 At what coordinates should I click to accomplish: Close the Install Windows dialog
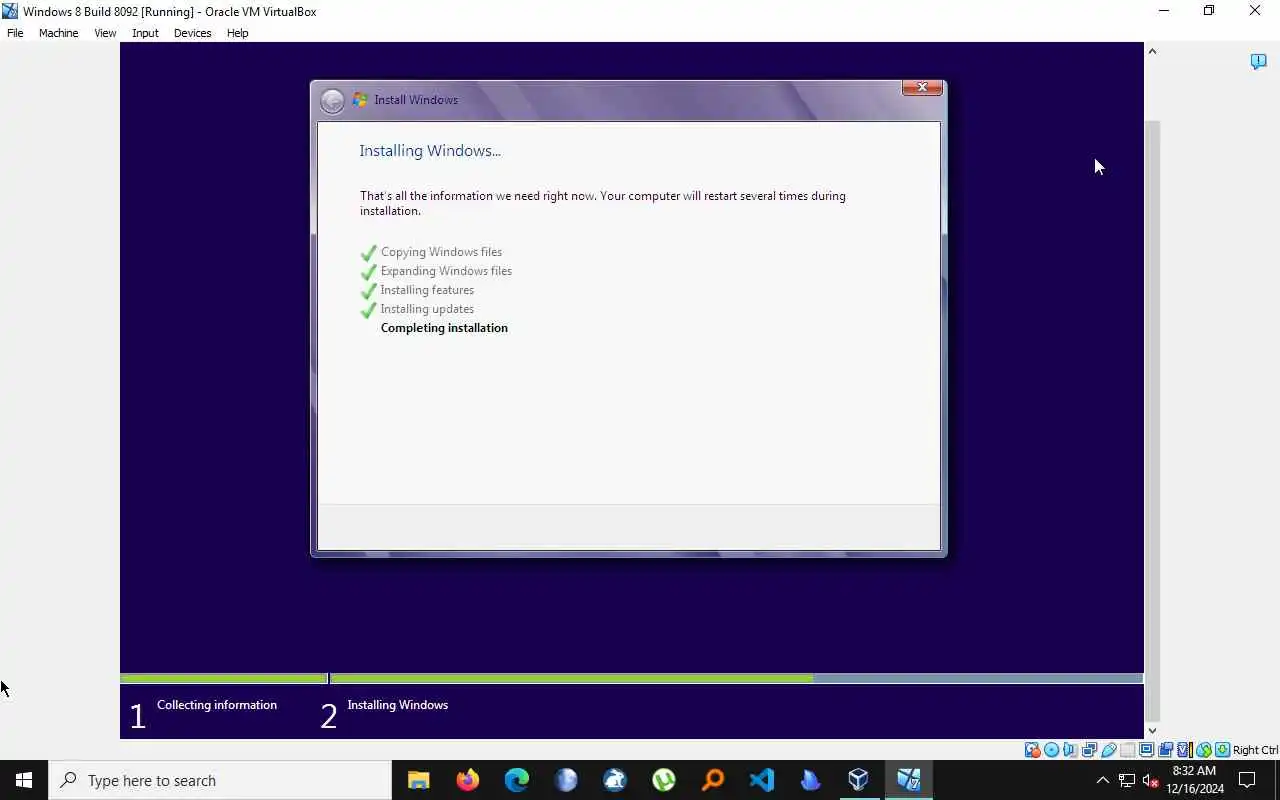coord(922,88)
